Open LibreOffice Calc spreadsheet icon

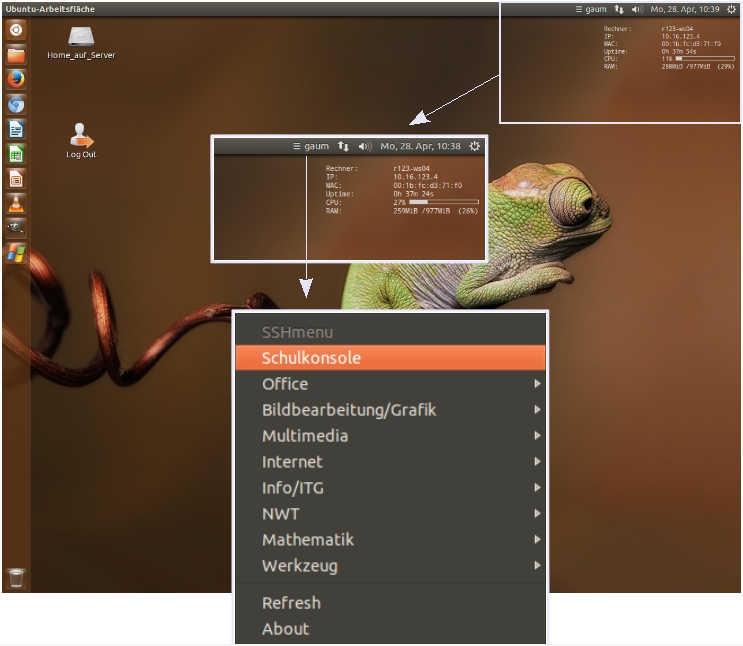(16, 154)
